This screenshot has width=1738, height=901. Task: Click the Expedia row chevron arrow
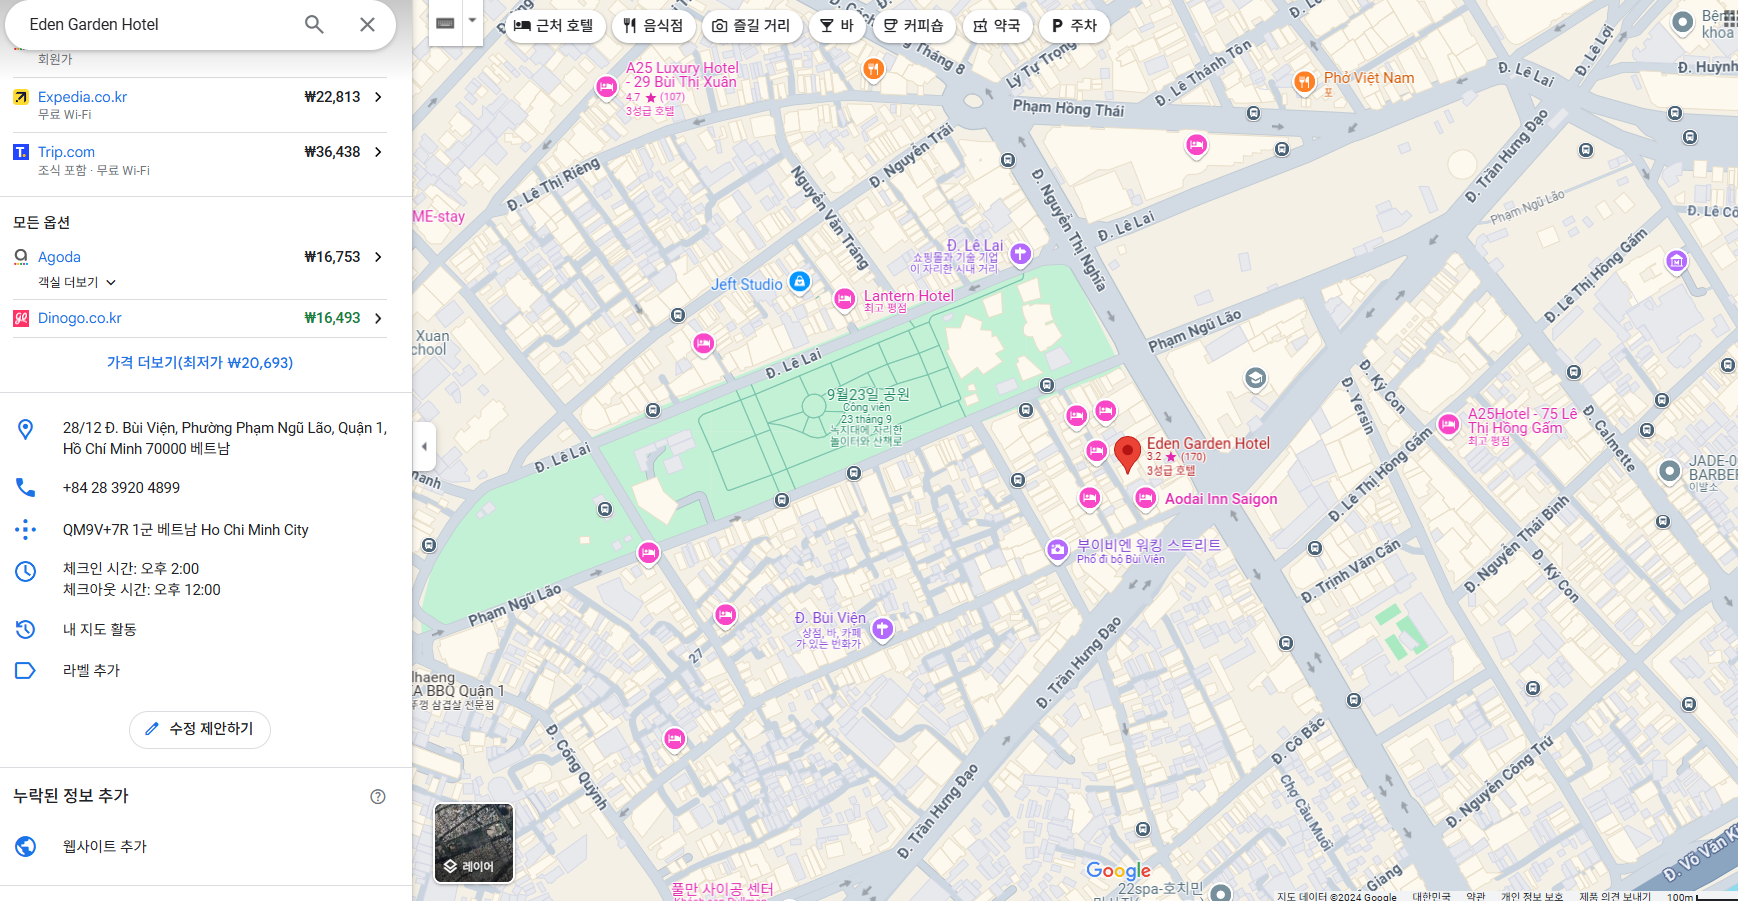378,97
